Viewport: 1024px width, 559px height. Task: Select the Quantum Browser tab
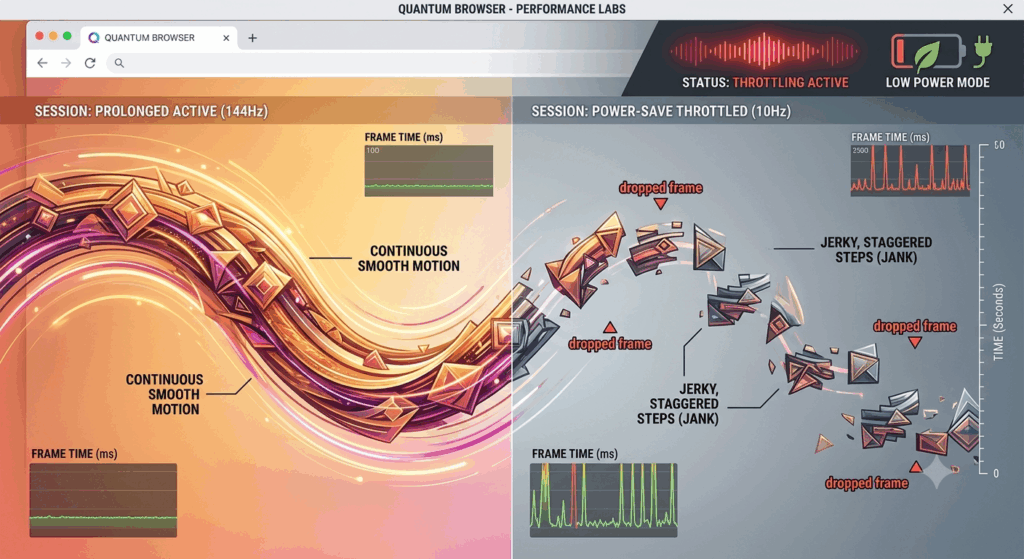pyautogui.click(x=159, y=38)
